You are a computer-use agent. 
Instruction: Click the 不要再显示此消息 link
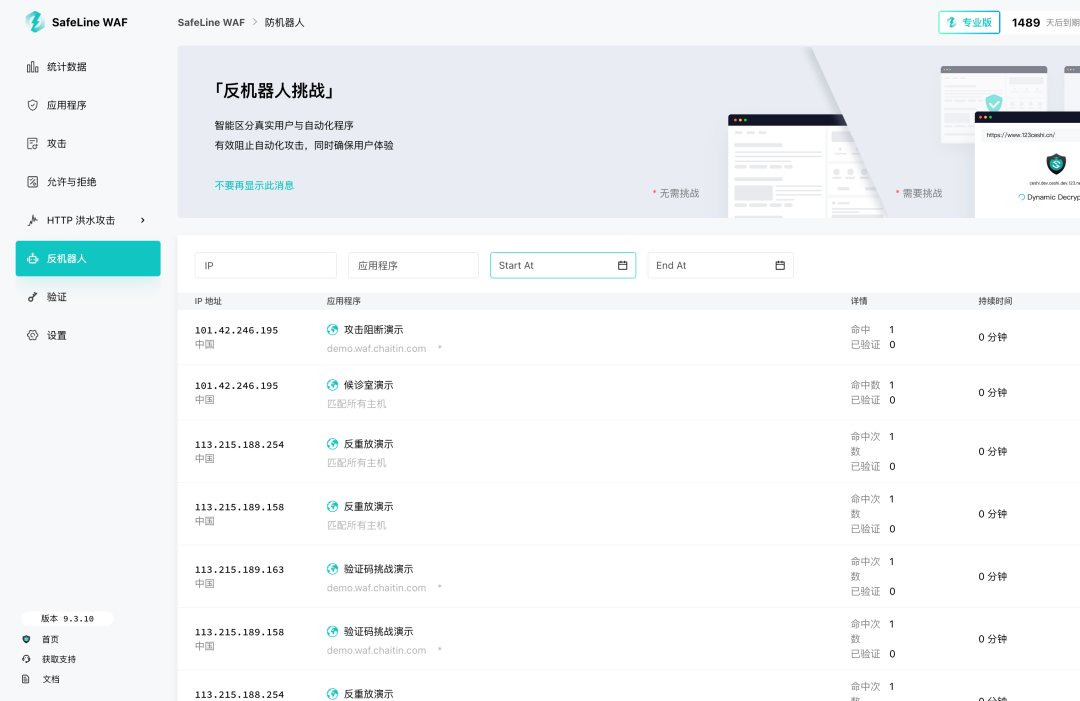tap(254, 185)
